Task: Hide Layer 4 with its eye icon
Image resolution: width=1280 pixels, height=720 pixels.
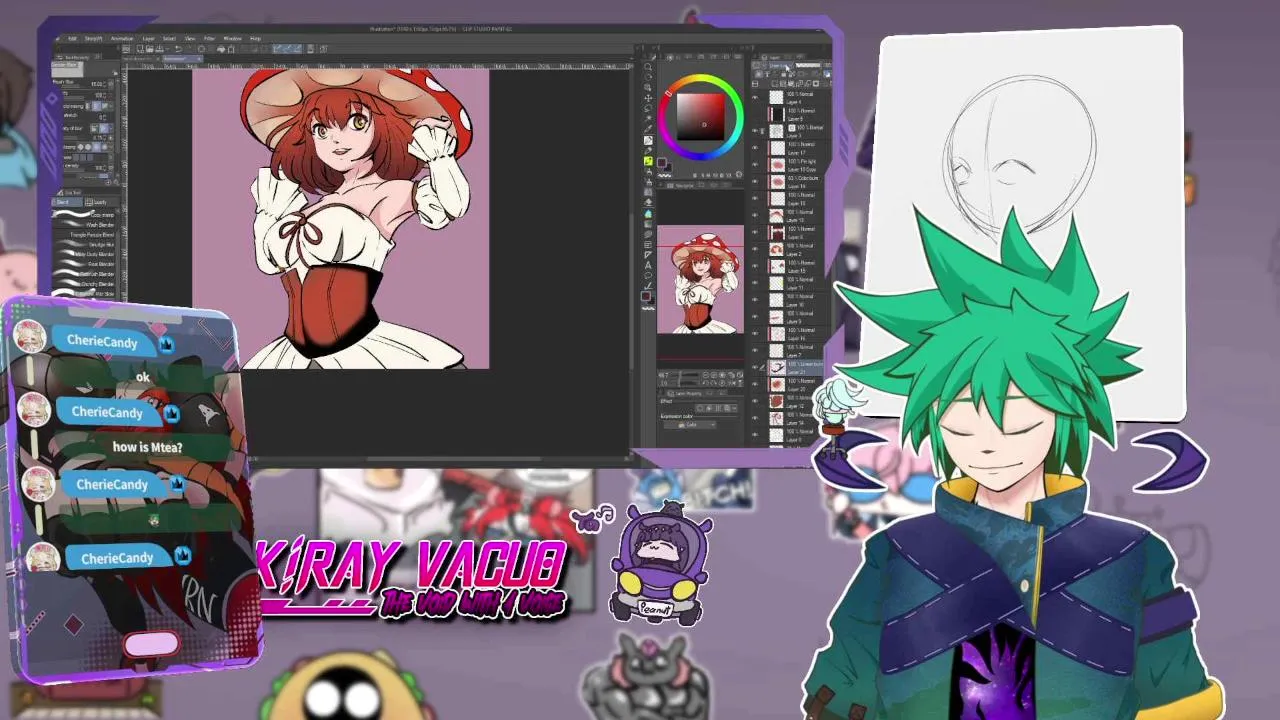Action: pyautogui.click(x=755, y=97)
